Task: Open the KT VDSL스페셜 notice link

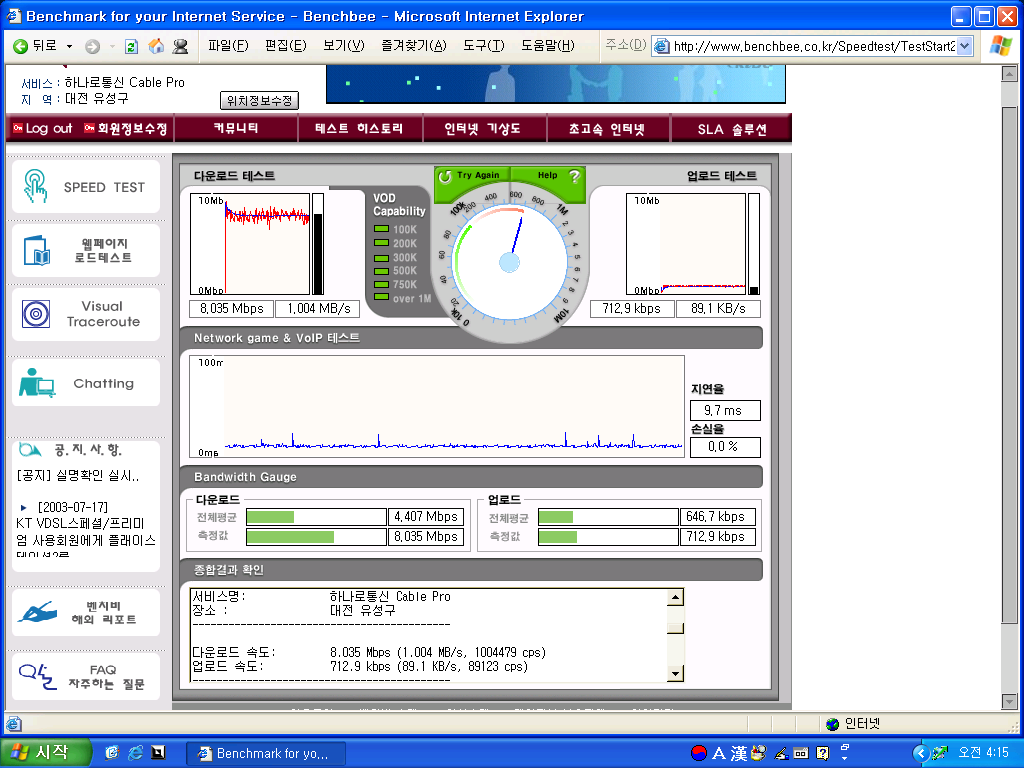Action: 86,532
